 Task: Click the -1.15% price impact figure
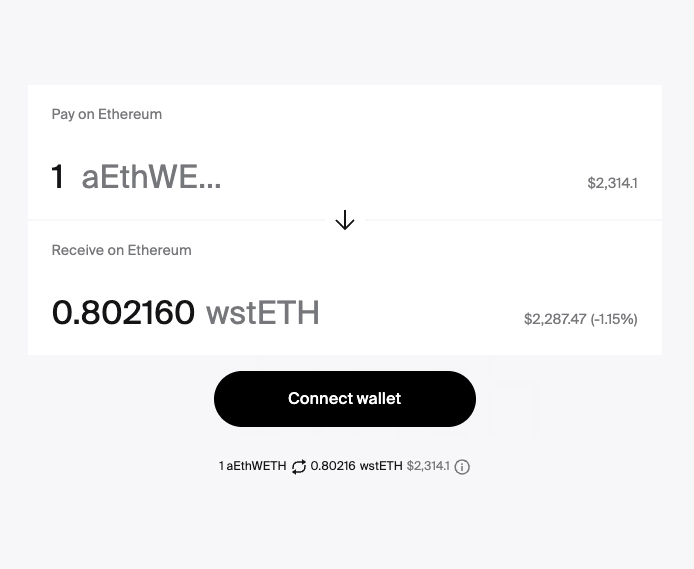point(614,319)
